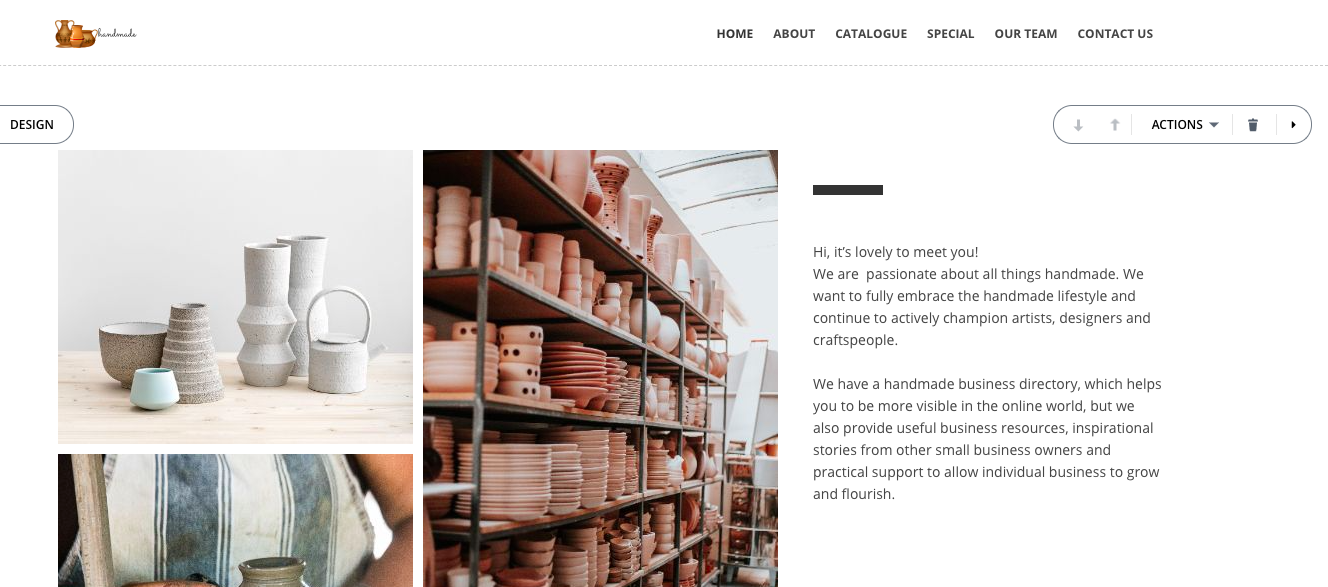1328x587 pixels.
Task: Move the section up with the up arrow
Action: 1114,125
